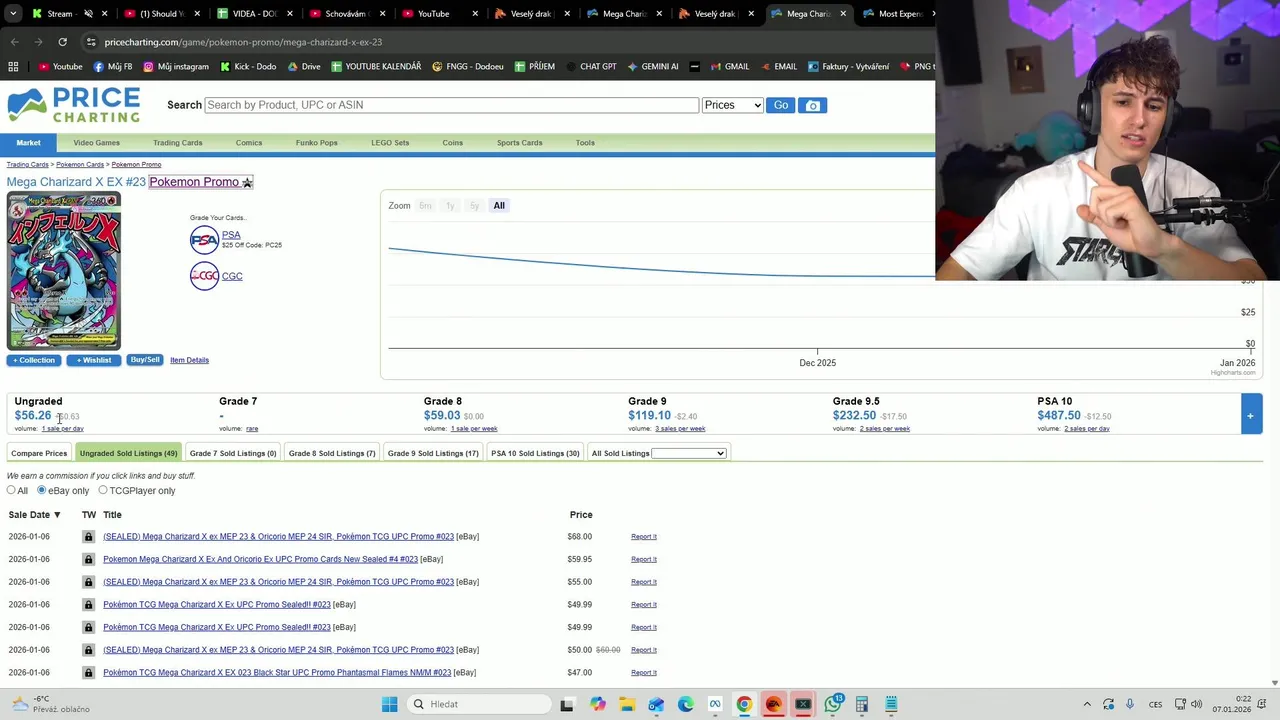Click the product search input field

coord(451,105)
